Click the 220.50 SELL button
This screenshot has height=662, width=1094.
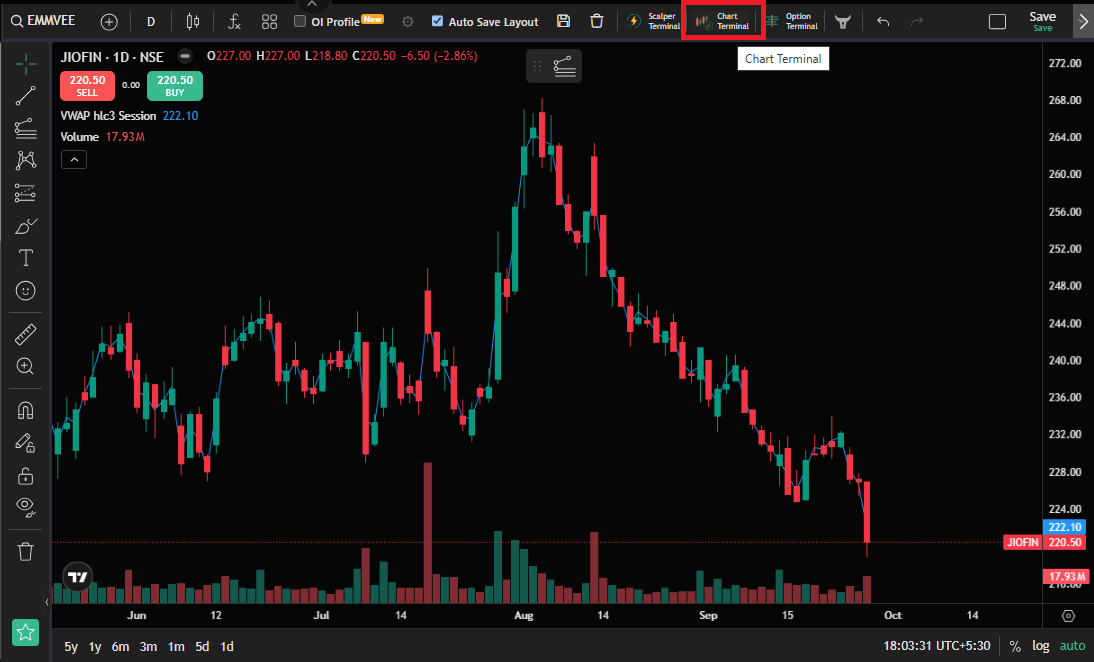[x=87, y=86]
